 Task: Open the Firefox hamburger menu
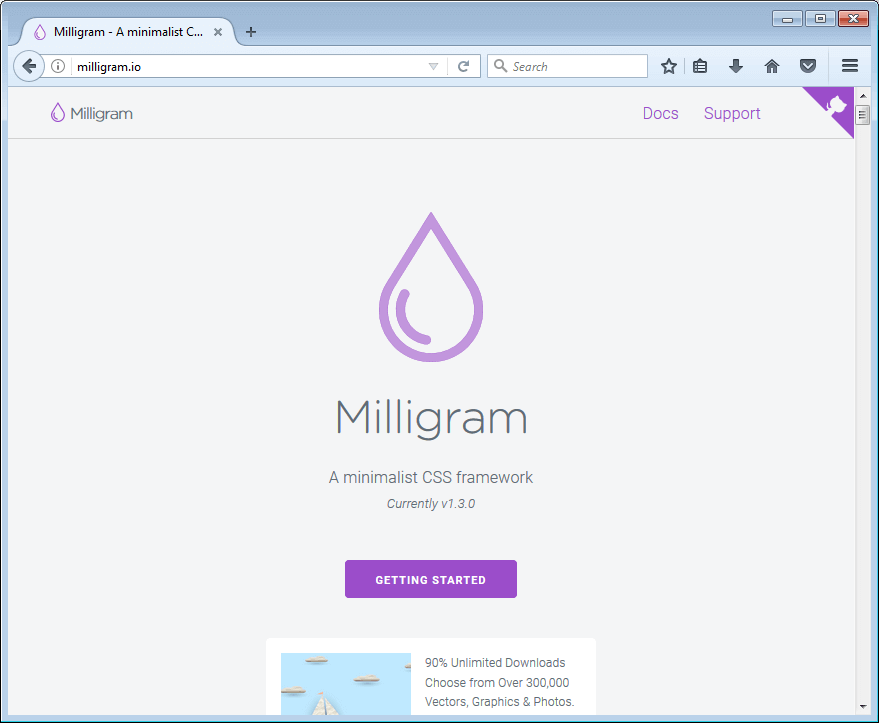[850, 66]
